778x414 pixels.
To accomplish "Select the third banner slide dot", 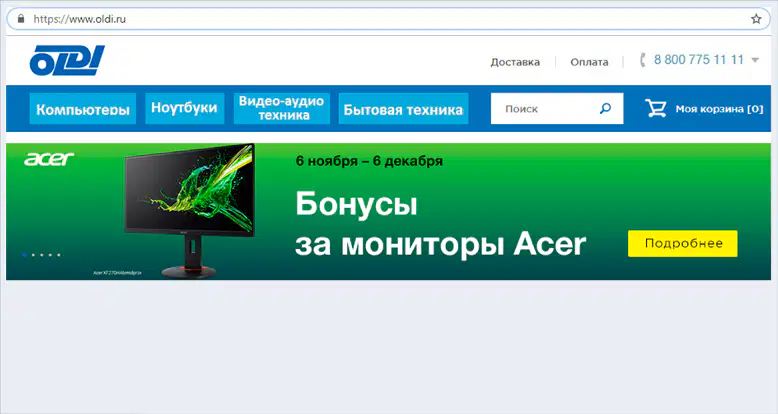I will pos(42,255).
